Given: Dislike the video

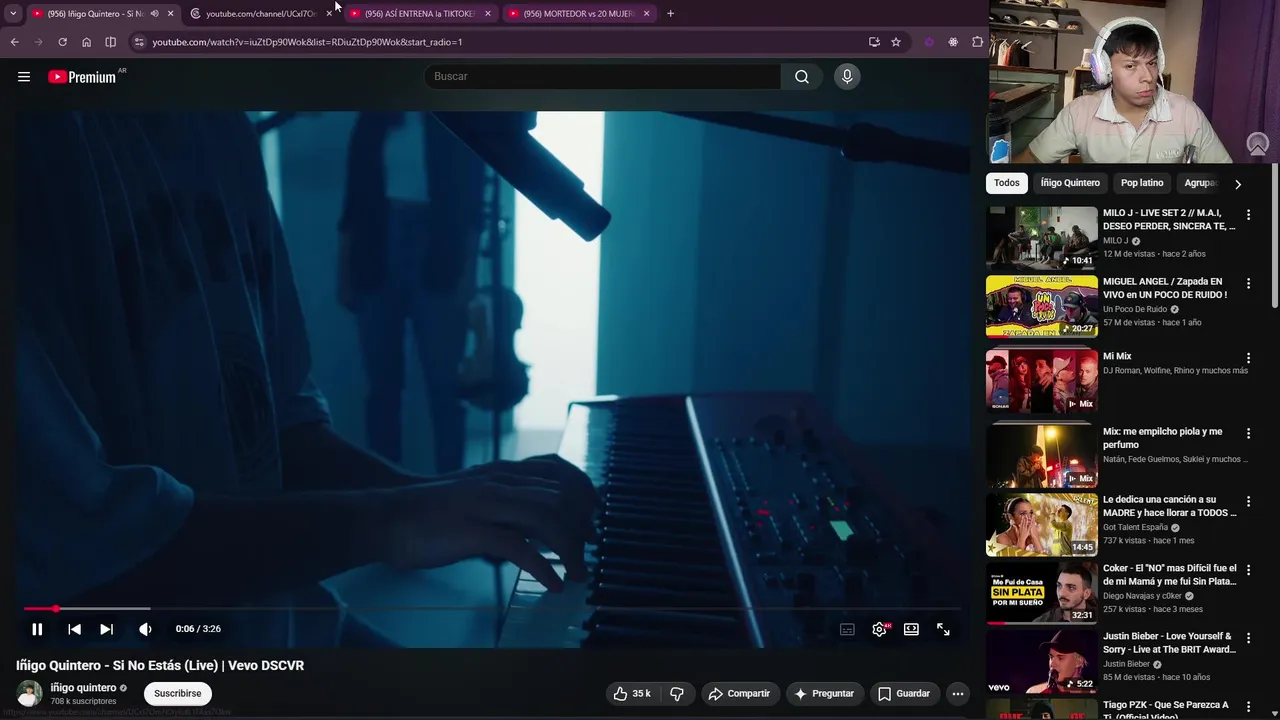Looking at the screenshot, I should (677, 693).
